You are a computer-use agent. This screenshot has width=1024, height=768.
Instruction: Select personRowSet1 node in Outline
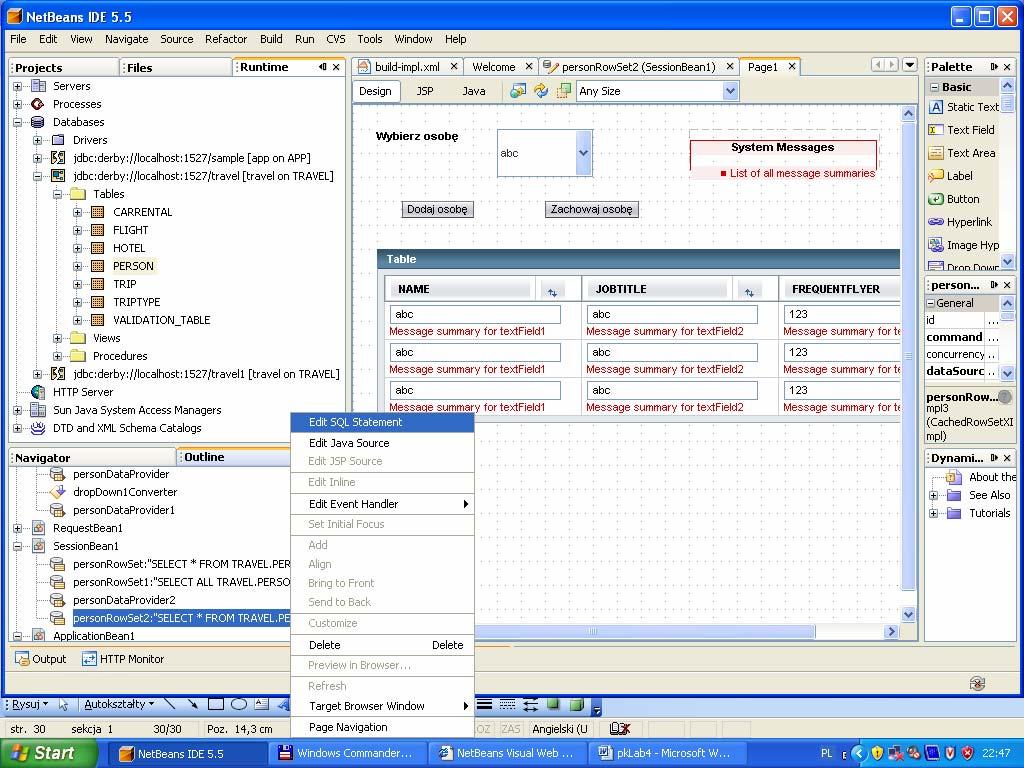(181, 582)
